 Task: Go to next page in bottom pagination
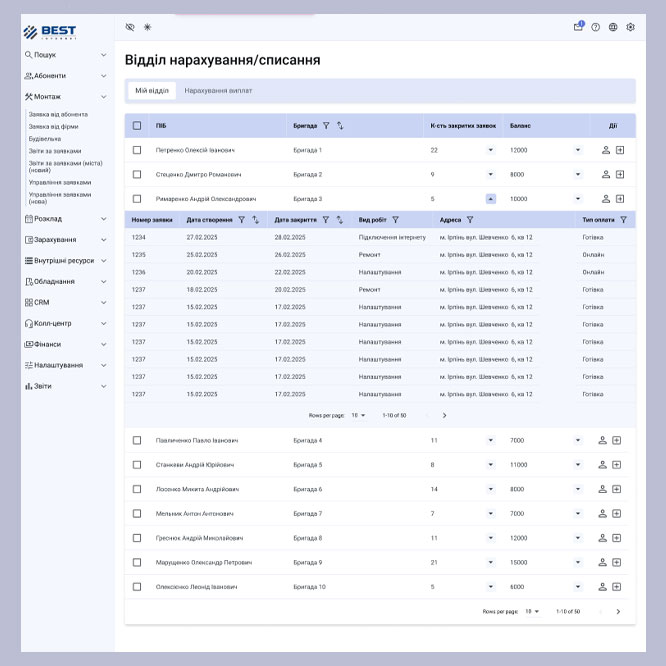tap(618, 611)
